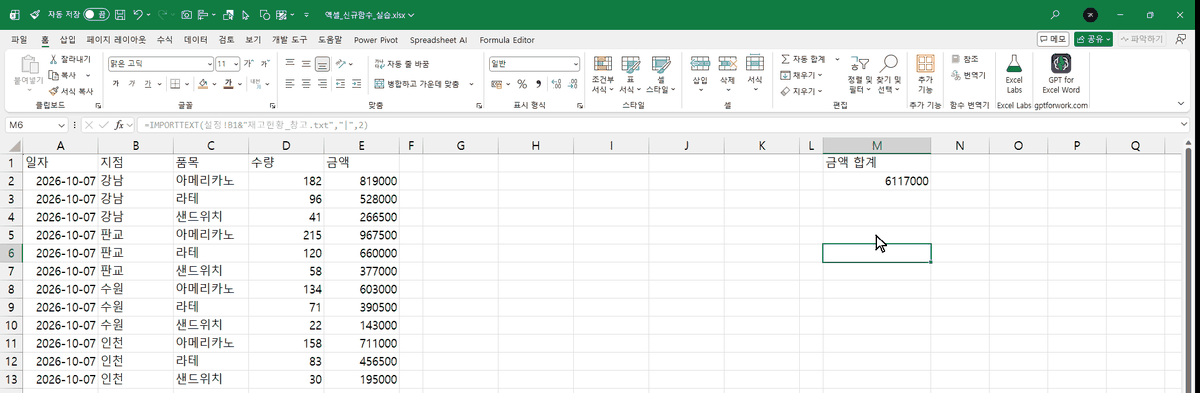Select cell M2 with value 6117000
The image size is (1200, 393).
pos(876,182)
